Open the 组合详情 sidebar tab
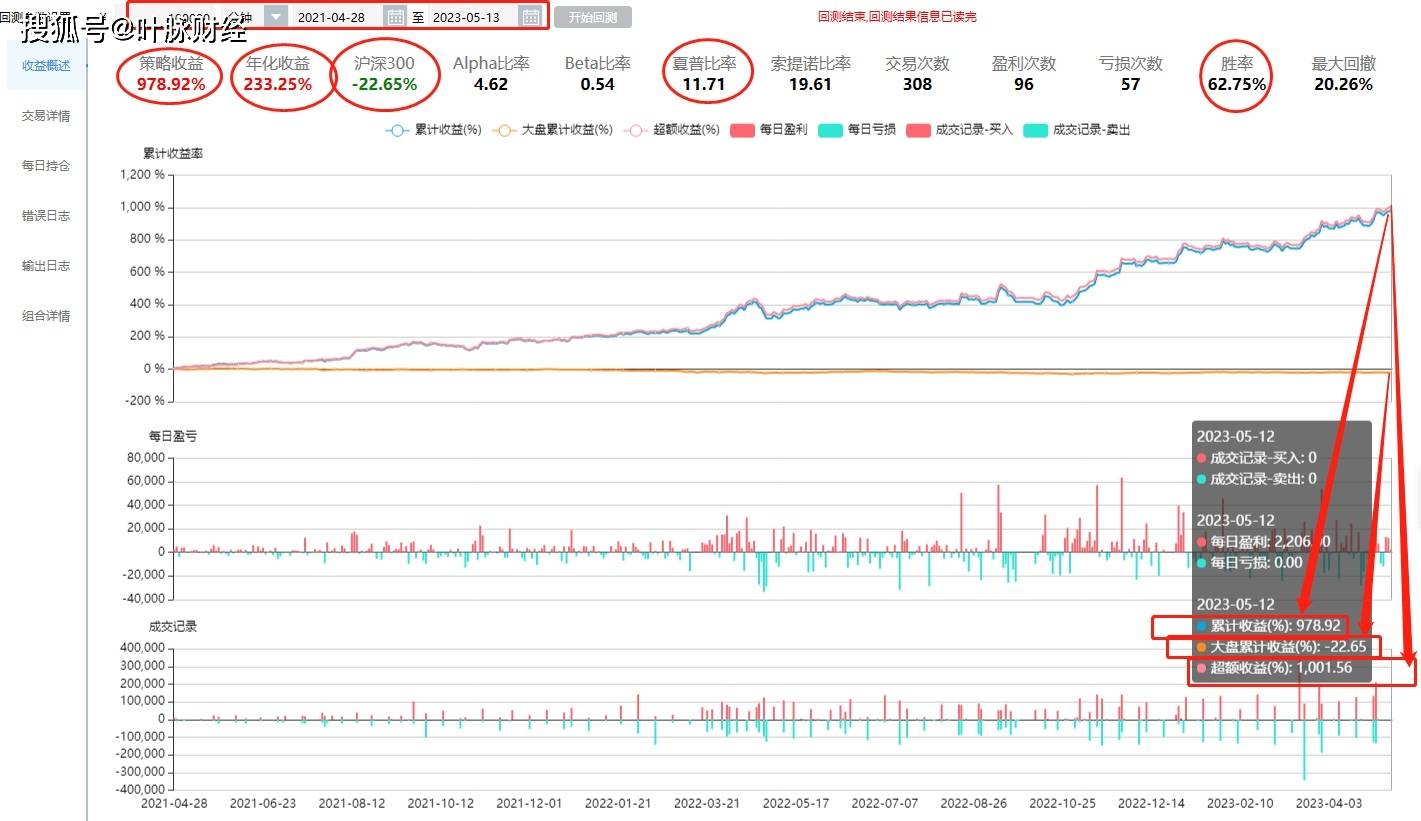The height and width of the screenshot is (821, 1421). 46,315
